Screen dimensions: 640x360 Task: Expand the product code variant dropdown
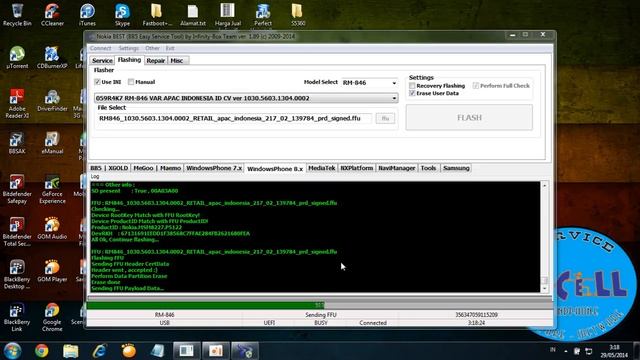[246, 98]
